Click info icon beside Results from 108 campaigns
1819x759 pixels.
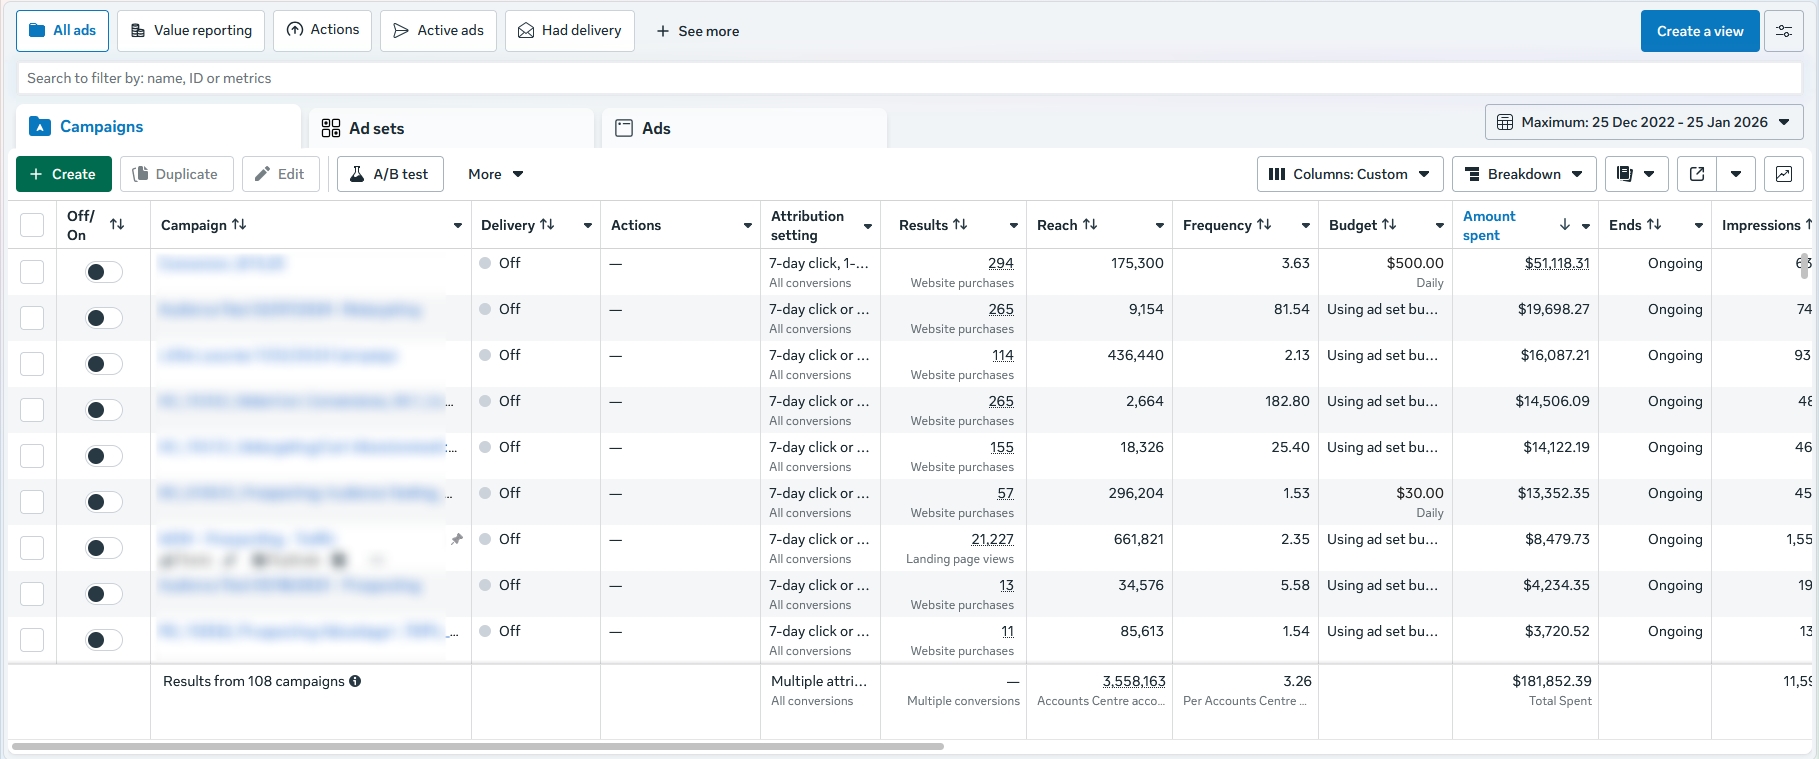tap(355, 681)
